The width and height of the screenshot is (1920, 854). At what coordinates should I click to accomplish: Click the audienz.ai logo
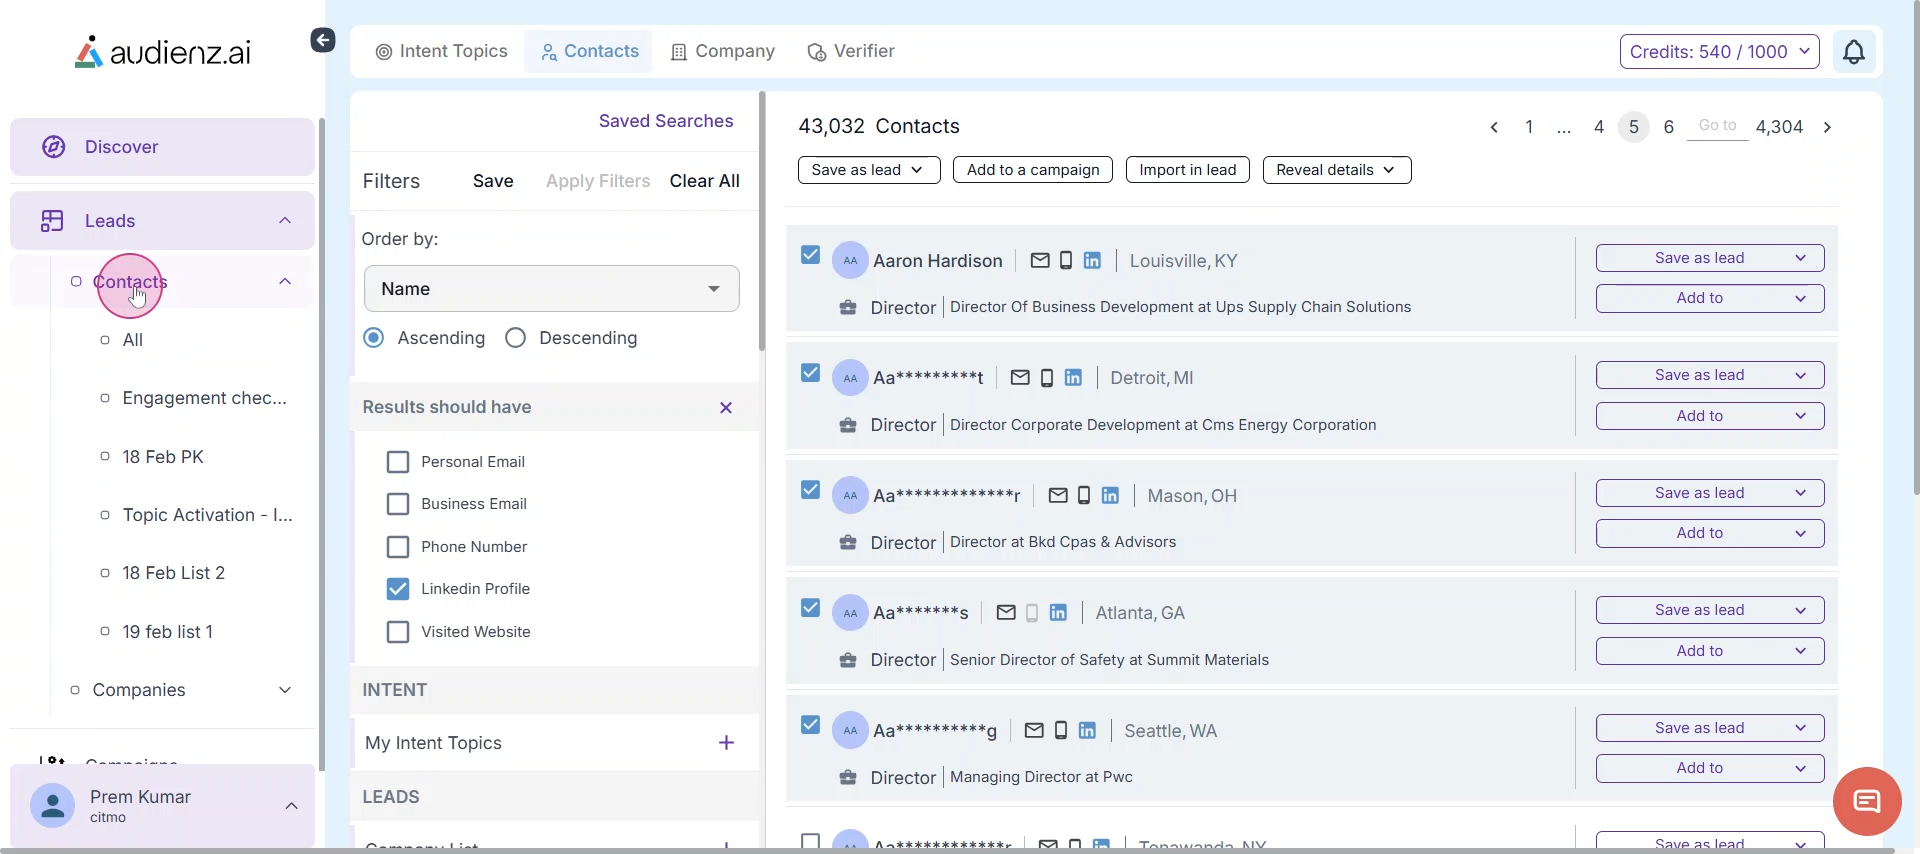pyautogui.click(x=163, y=52)
